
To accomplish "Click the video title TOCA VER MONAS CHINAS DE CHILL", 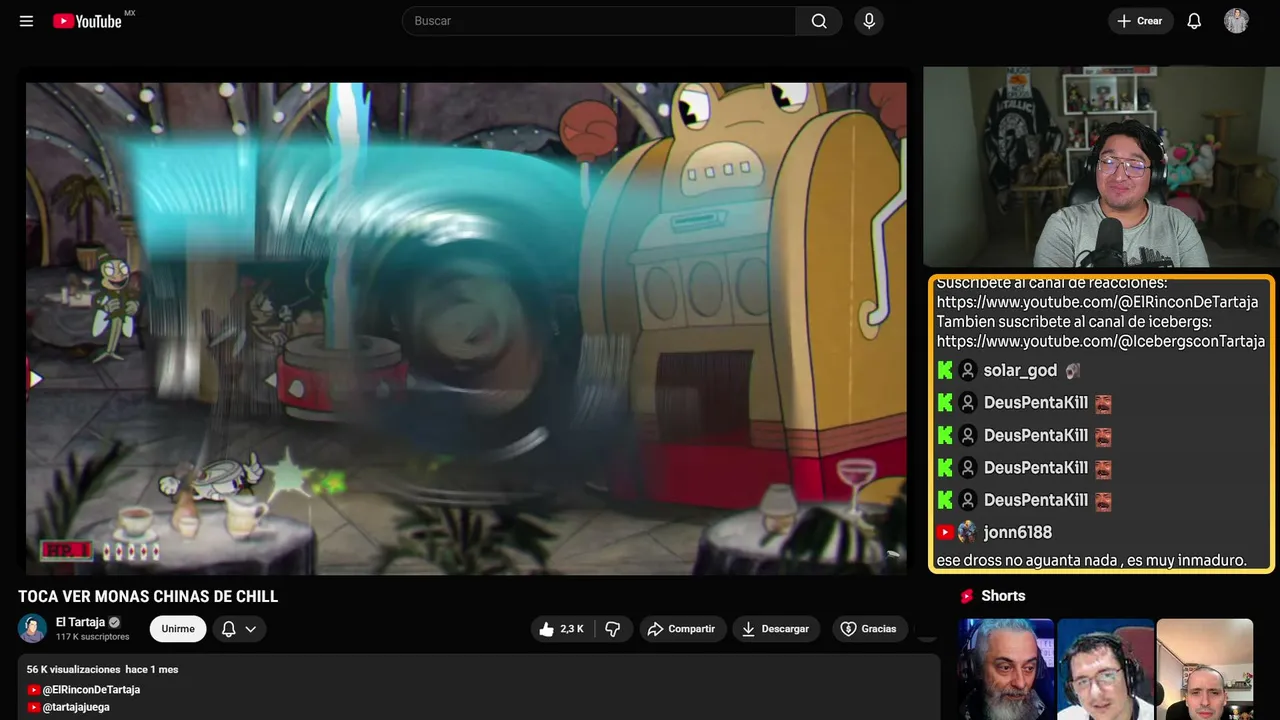I will point(148,597).
